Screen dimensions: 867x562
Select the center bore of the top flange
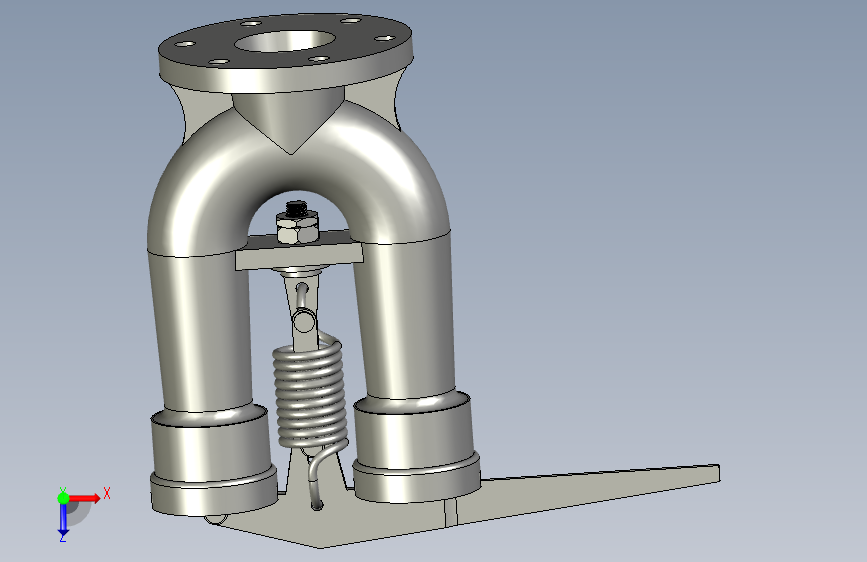(x=285, y=41)
